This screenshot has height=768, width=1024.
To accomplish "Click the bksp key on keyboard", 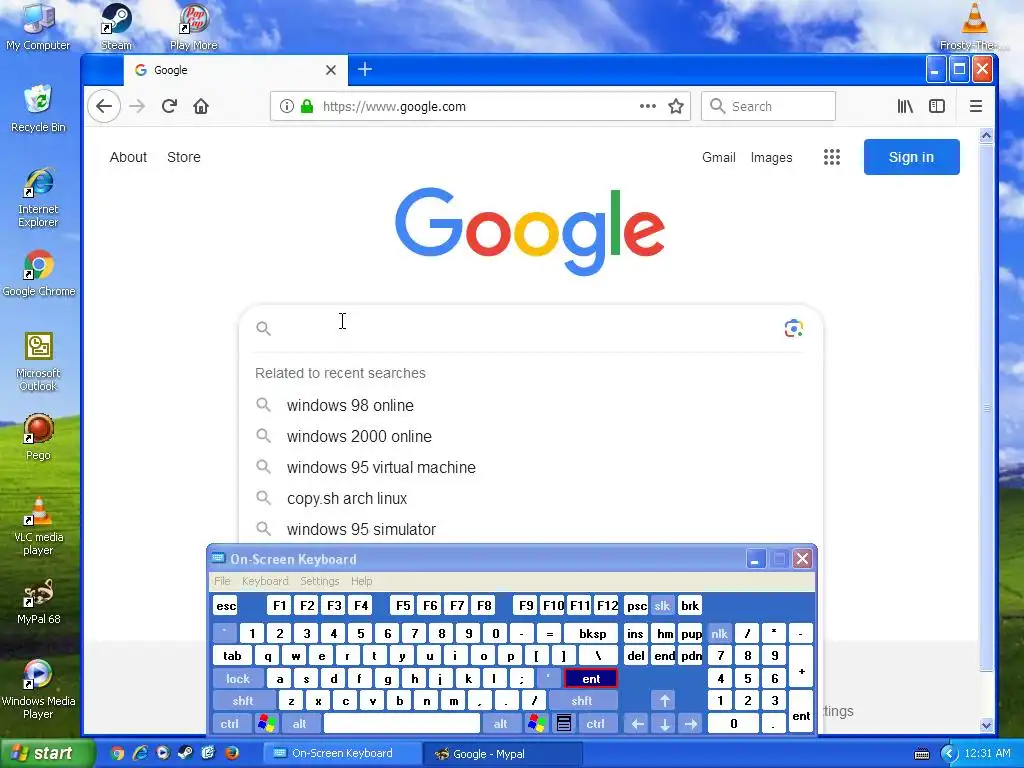I will [x=592, y=633].
